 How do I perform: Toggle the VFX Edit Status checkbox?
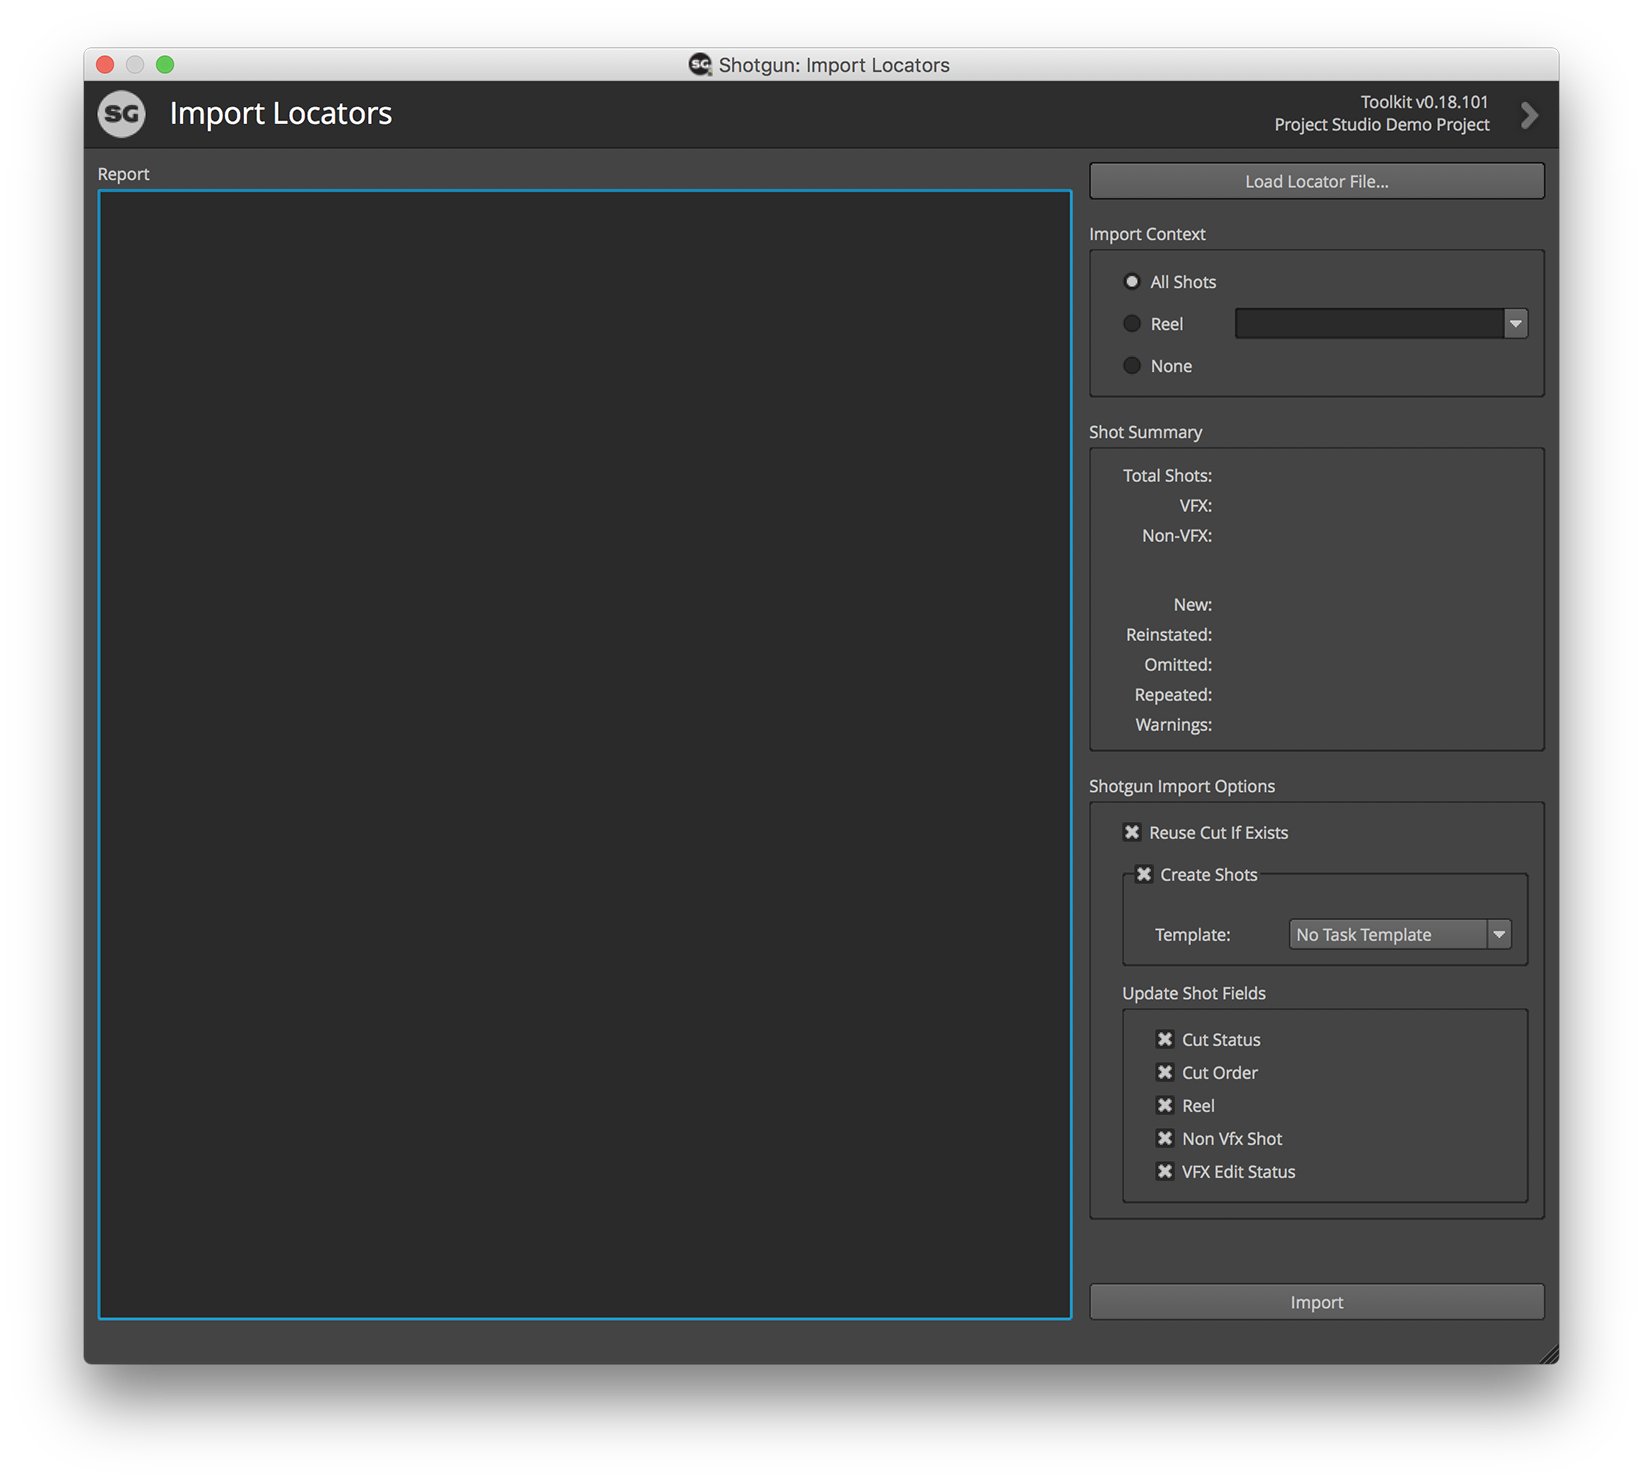click(1165, 1171)
